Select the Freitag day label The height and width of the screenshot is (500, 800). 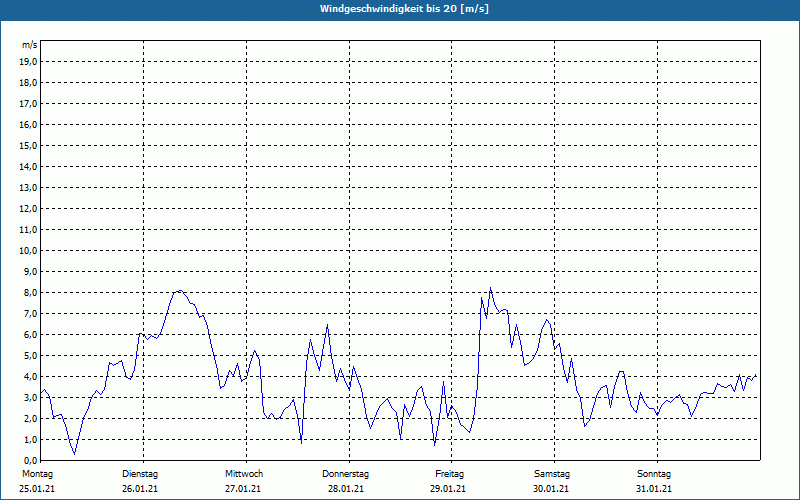(x=449, y=474)
